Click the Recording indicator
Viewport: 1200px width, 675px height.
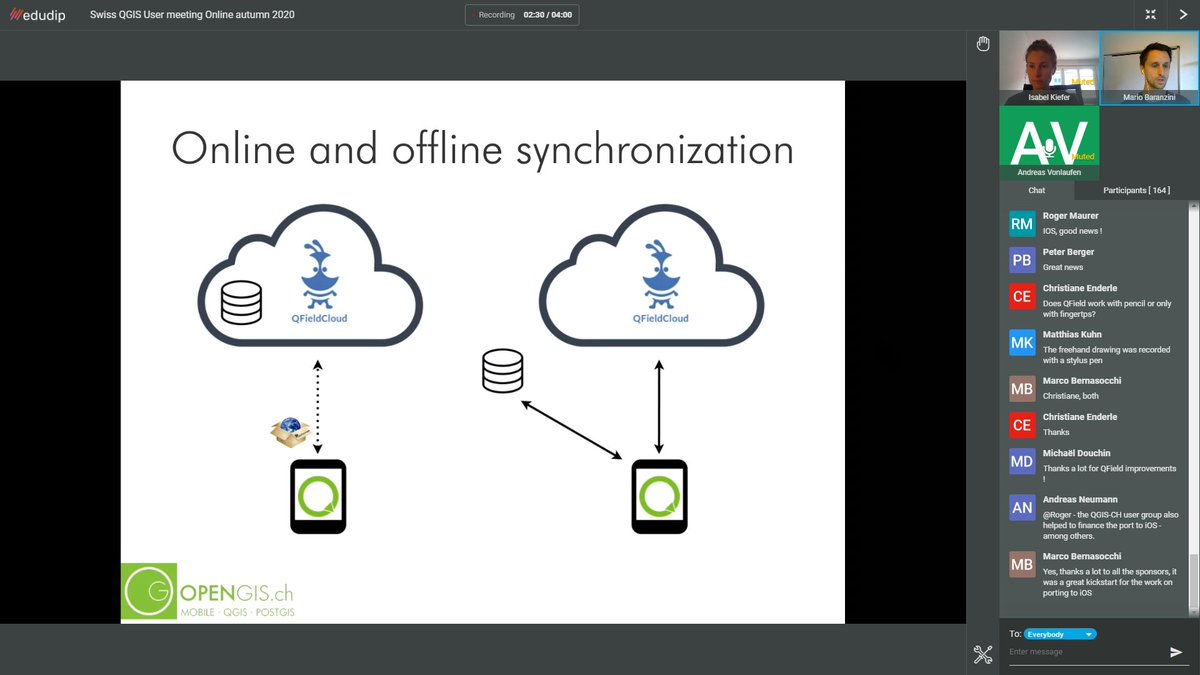[x=522, y=15]
